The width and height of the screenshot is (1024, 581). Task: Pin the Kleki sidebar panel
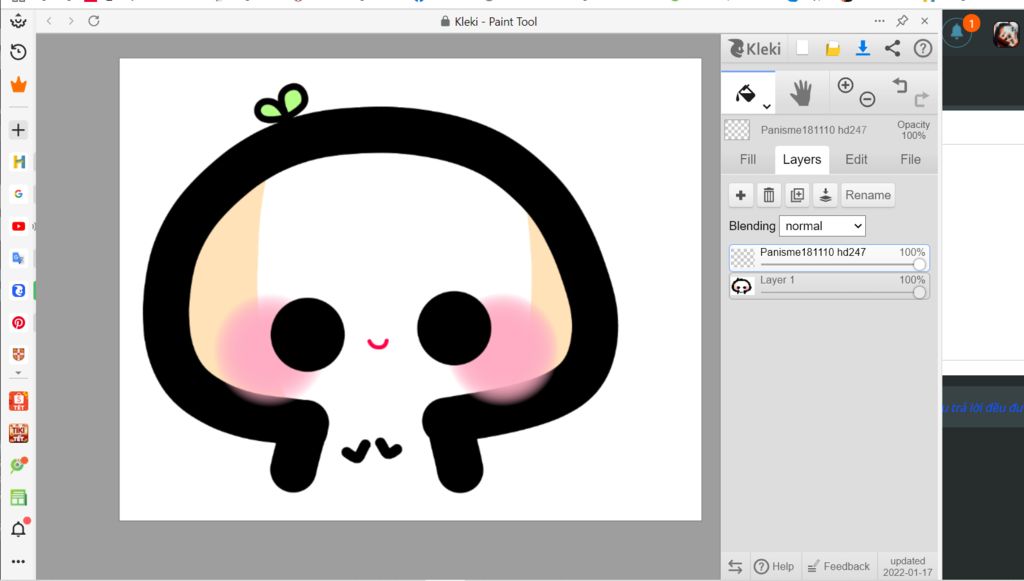pyautogui.click(x=903, y=21)
